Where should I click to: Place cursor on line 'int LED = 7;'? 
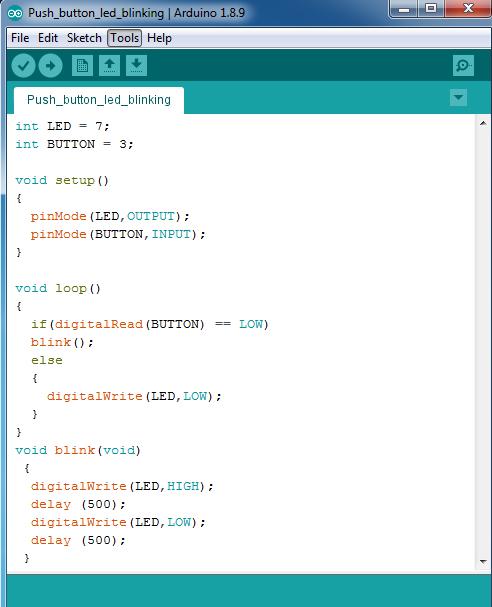pyautogui.click(x=63, y=126)
